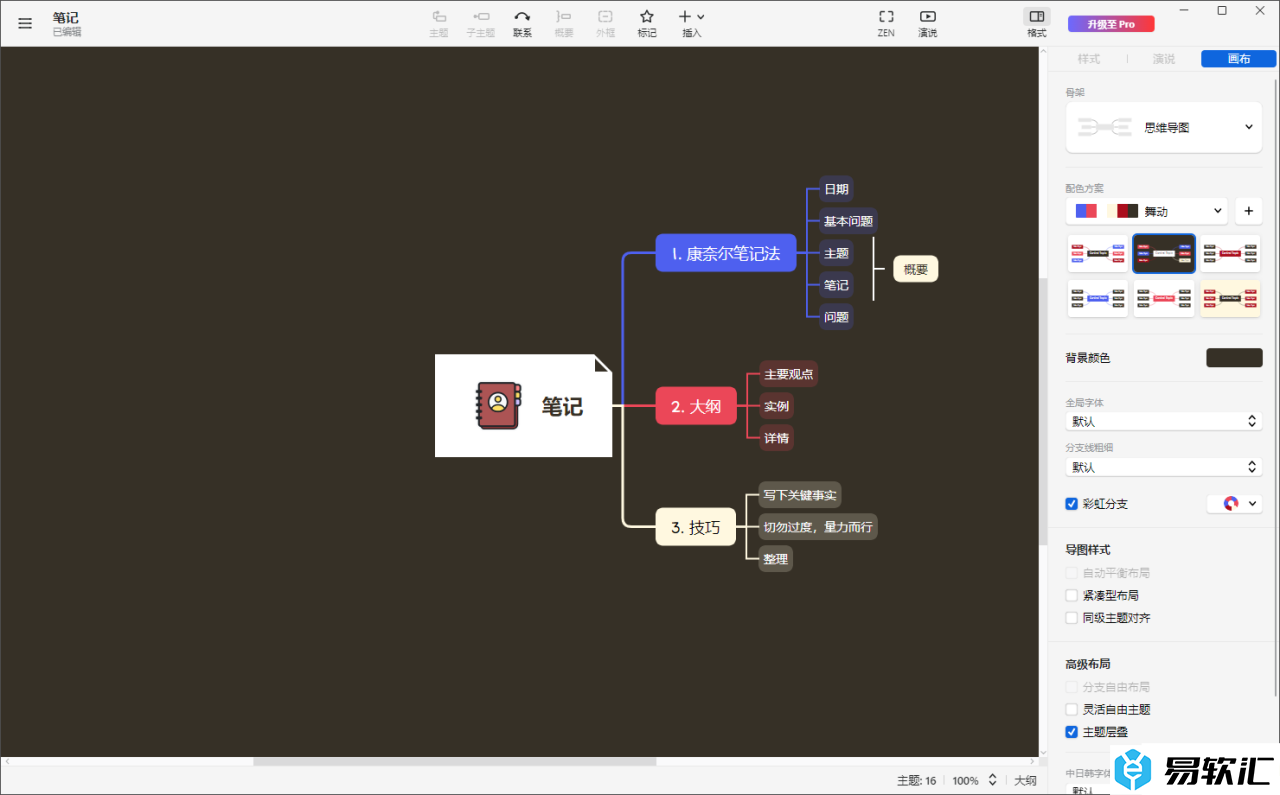Click the 主题: 16 topic count status
The width and height of the screenshot is (1280, 795).
(916, 780)
